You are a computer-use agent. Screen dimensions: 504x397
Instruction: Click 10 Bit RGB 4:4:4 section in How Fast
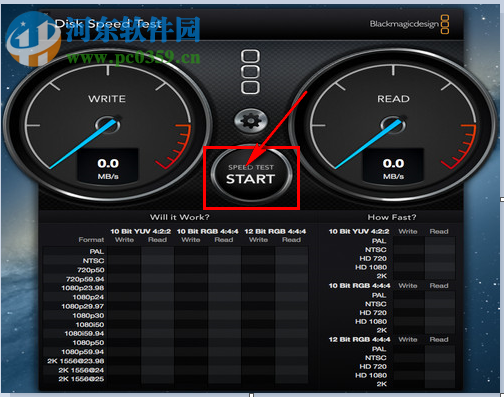pyautogui.click(x=360, y=286)
